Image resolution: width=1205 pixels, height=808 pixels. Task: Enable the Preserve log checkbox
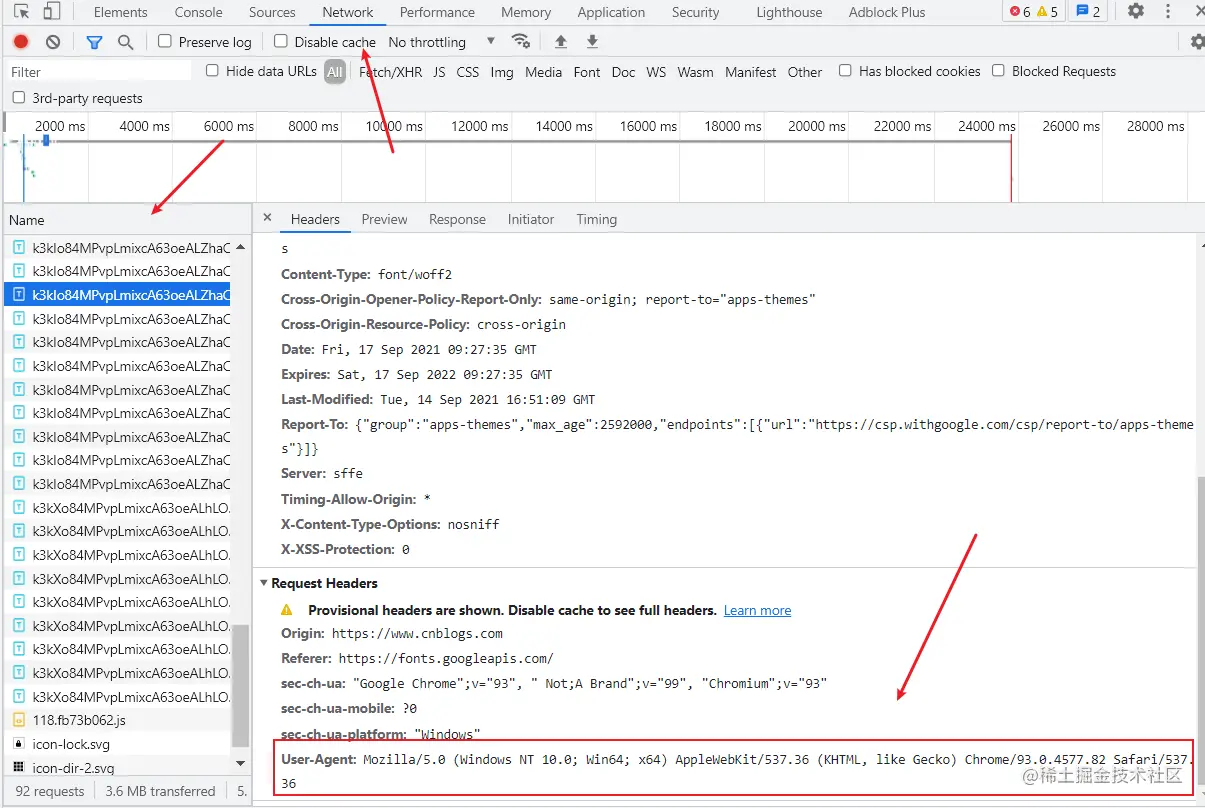click(165, 41)
